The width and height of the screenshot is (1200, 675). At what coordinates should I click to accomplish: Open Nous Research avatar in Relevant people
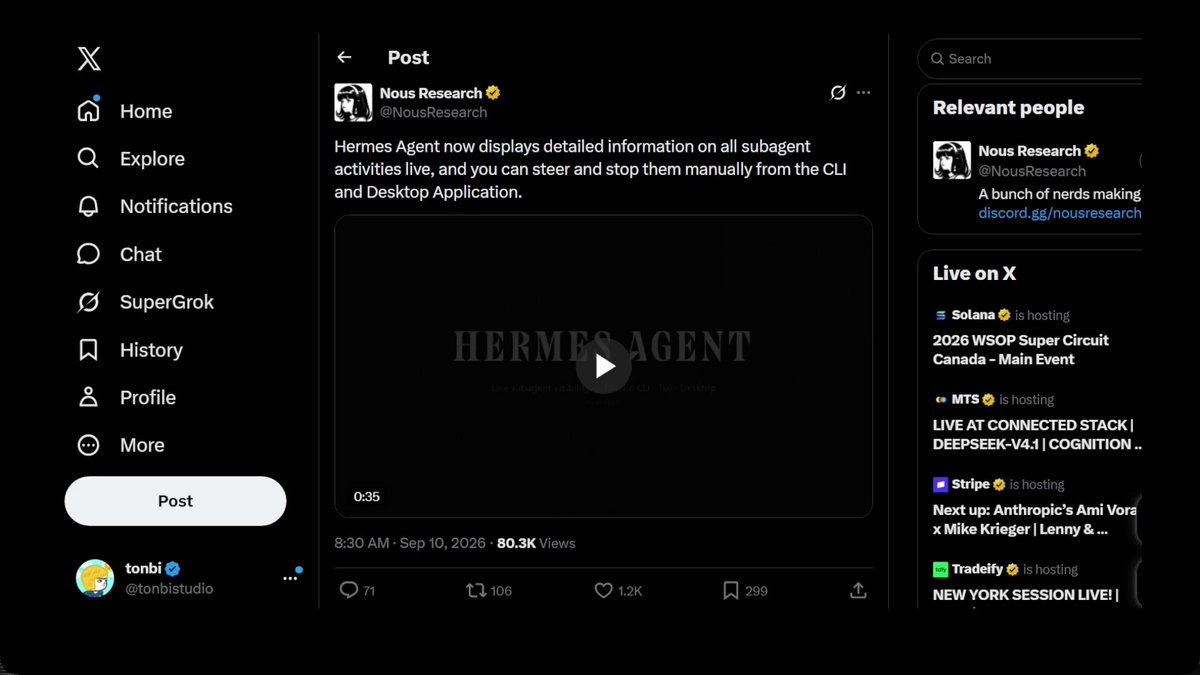952,160
